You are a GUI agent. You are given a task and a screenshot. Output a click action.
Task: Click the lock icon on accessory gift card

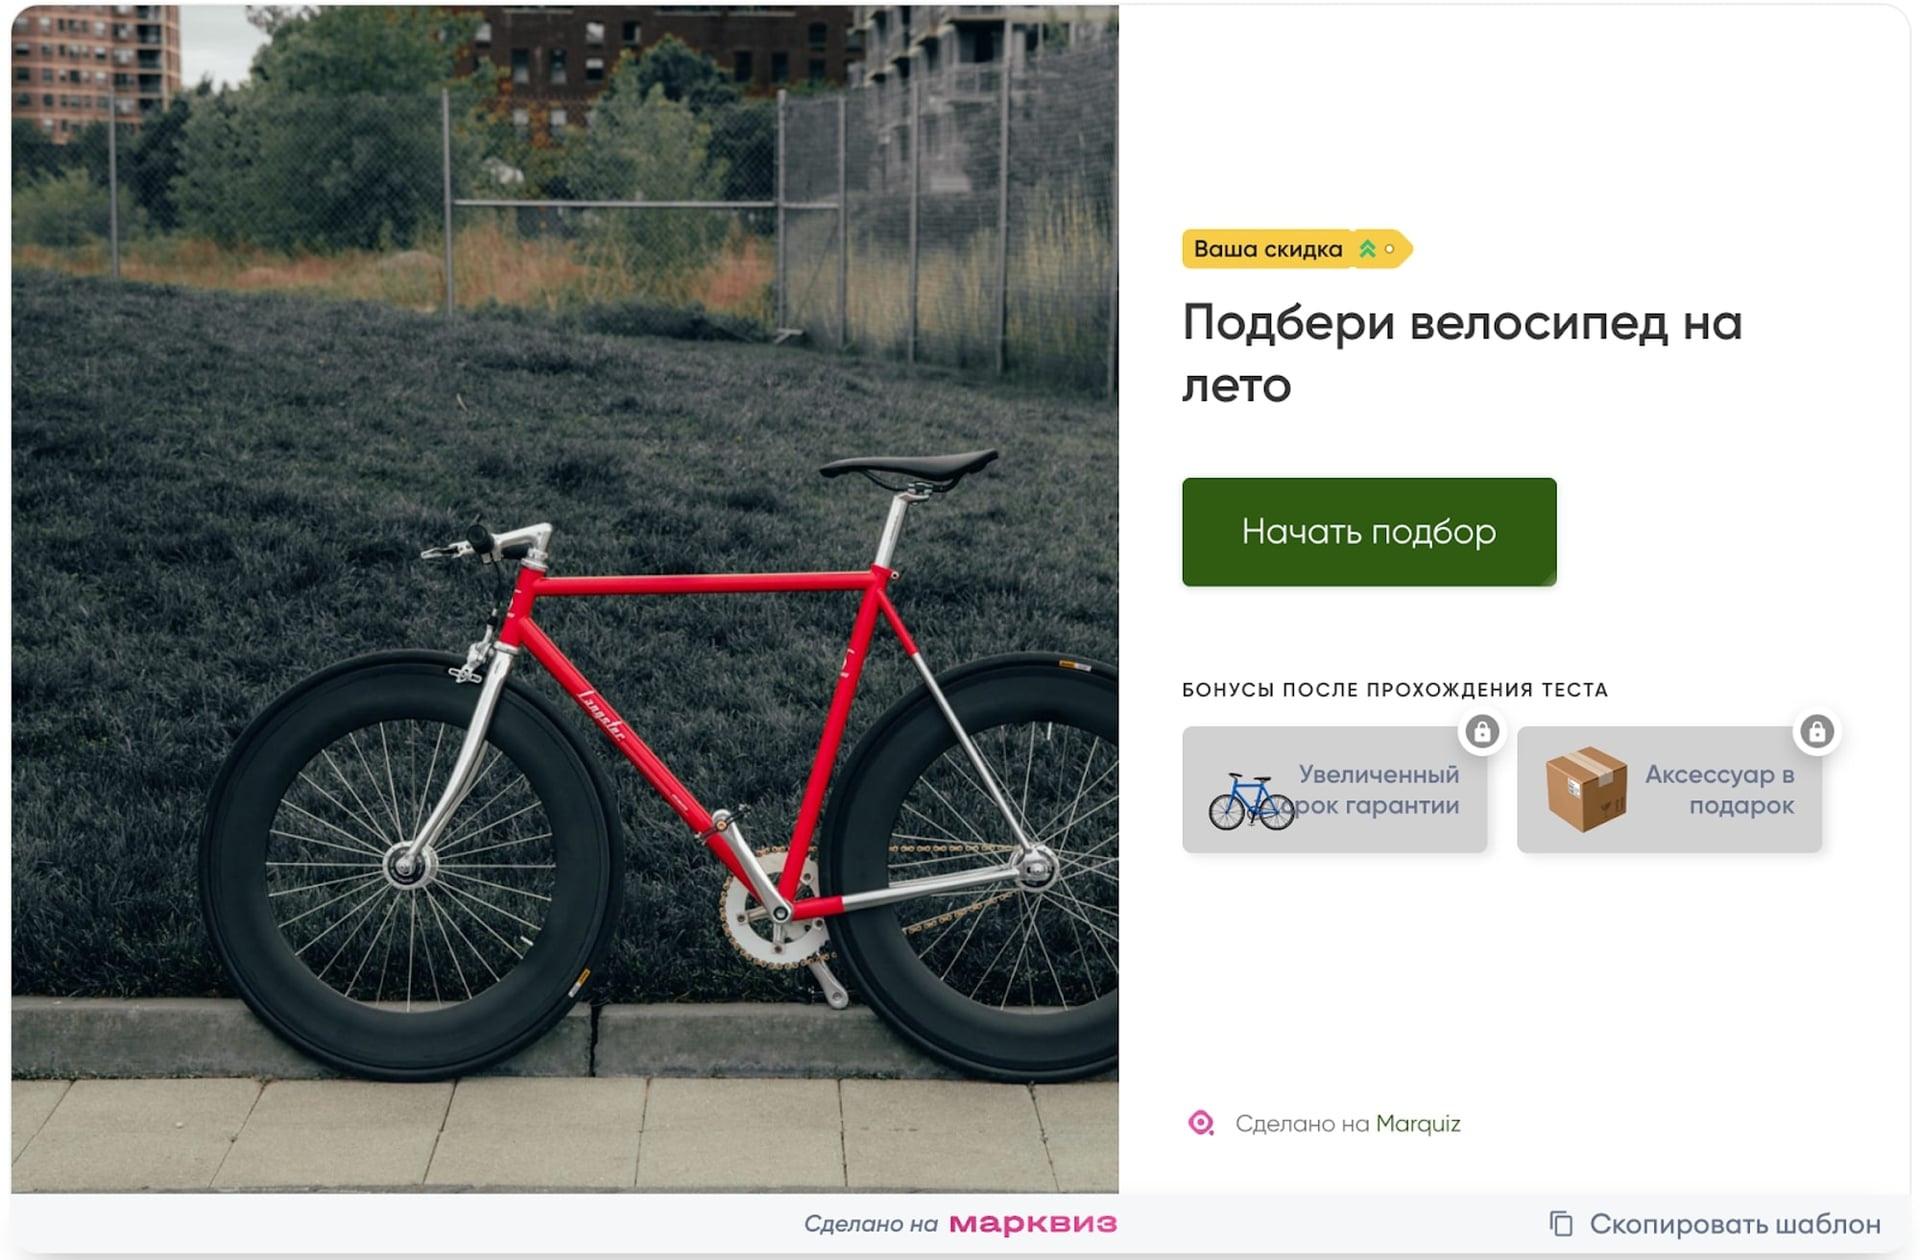[x=1817, y=732]
